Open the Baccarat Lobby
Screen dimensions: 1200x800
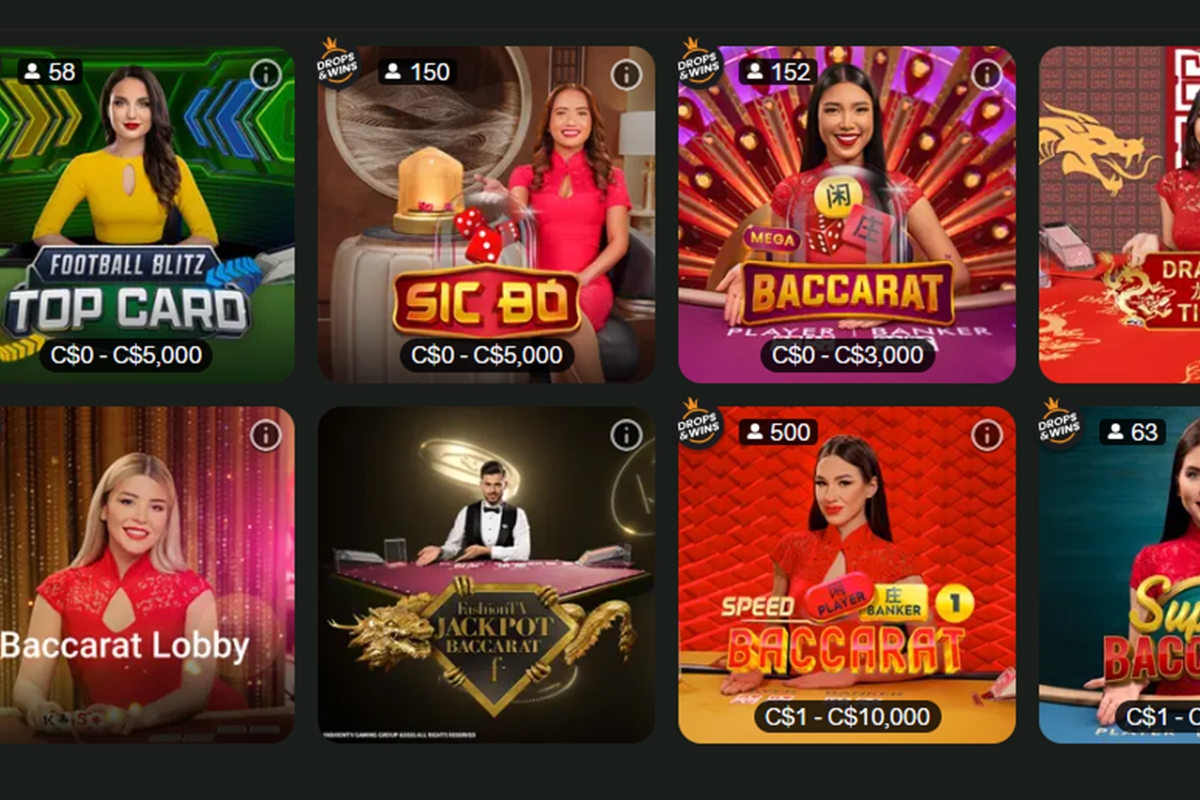coord(147,575)
